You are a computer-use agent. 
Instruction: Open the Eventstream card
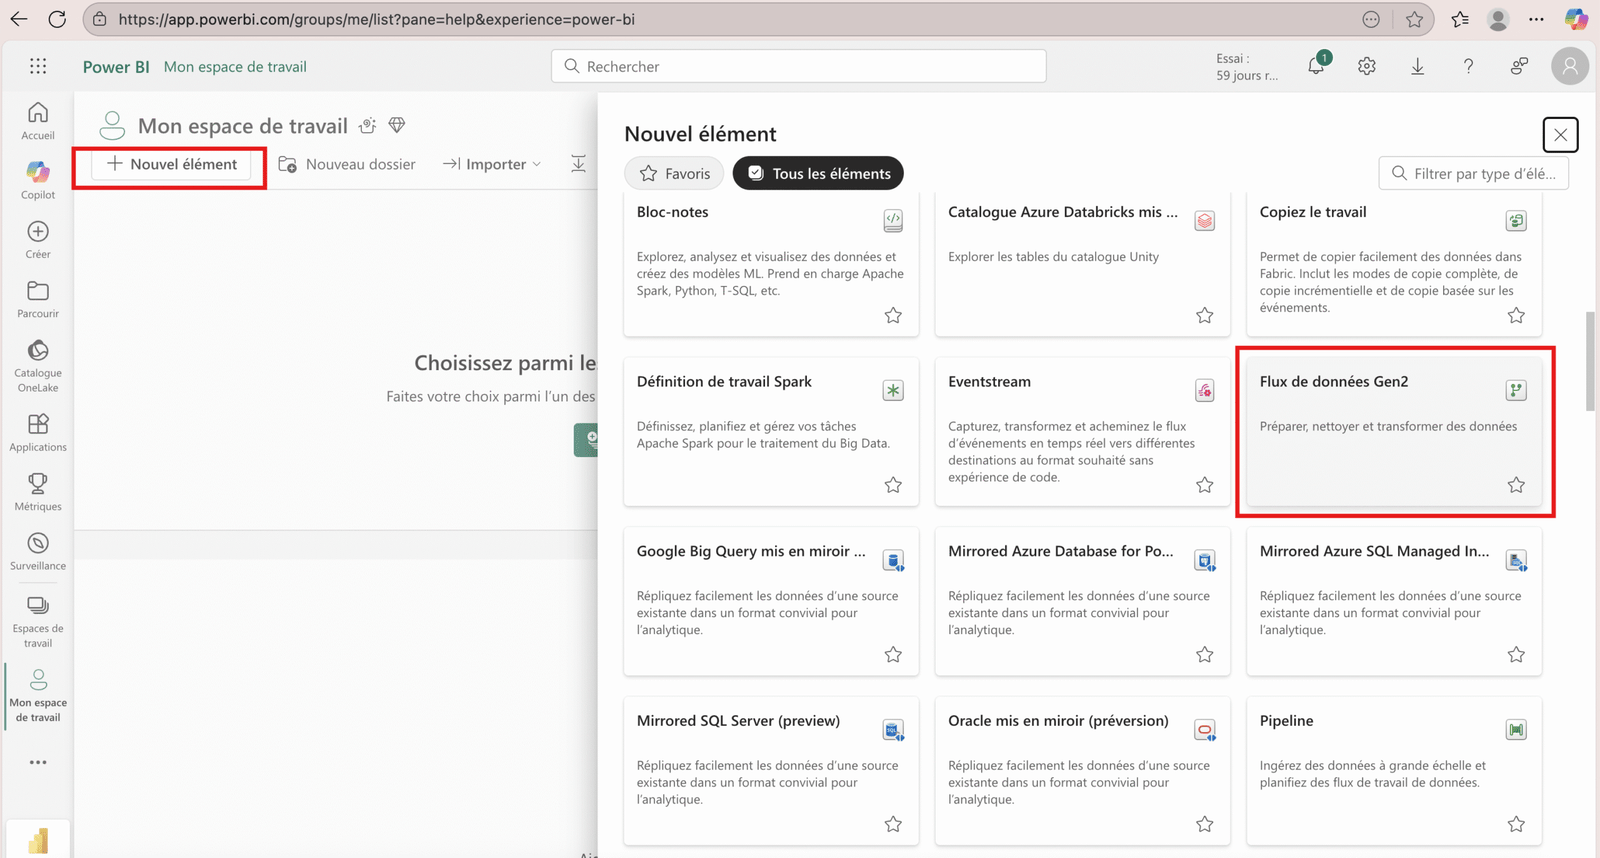pos(1082,432)
